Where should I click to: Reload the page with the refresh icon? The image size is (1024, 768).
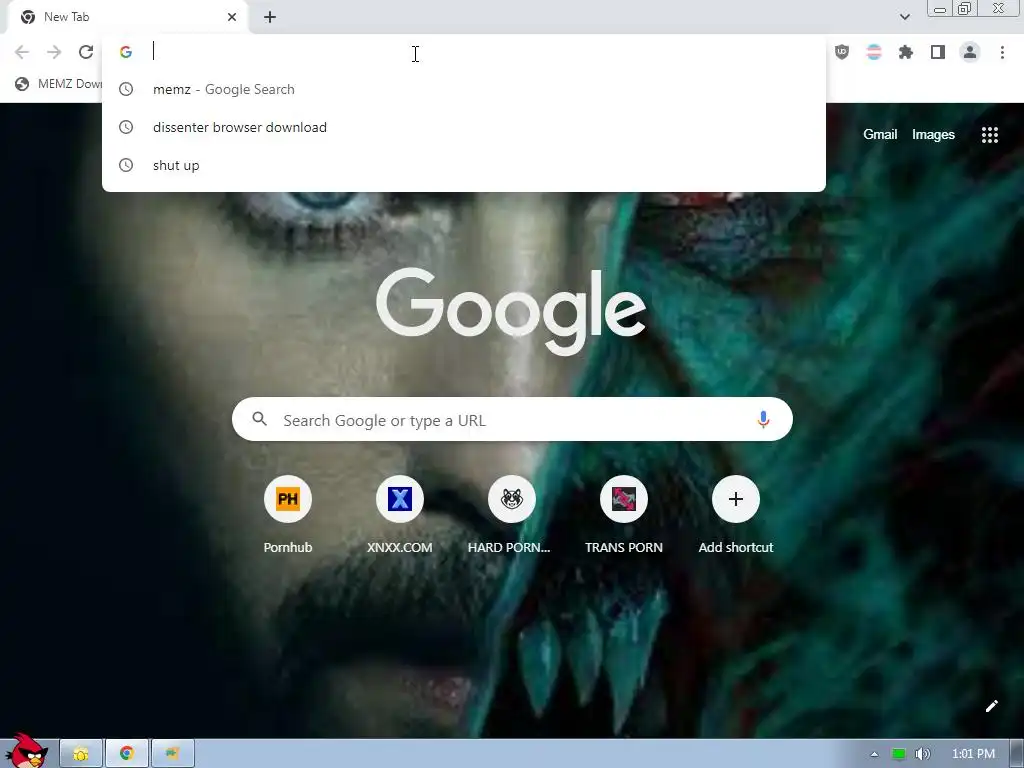[x=86, y=52]
